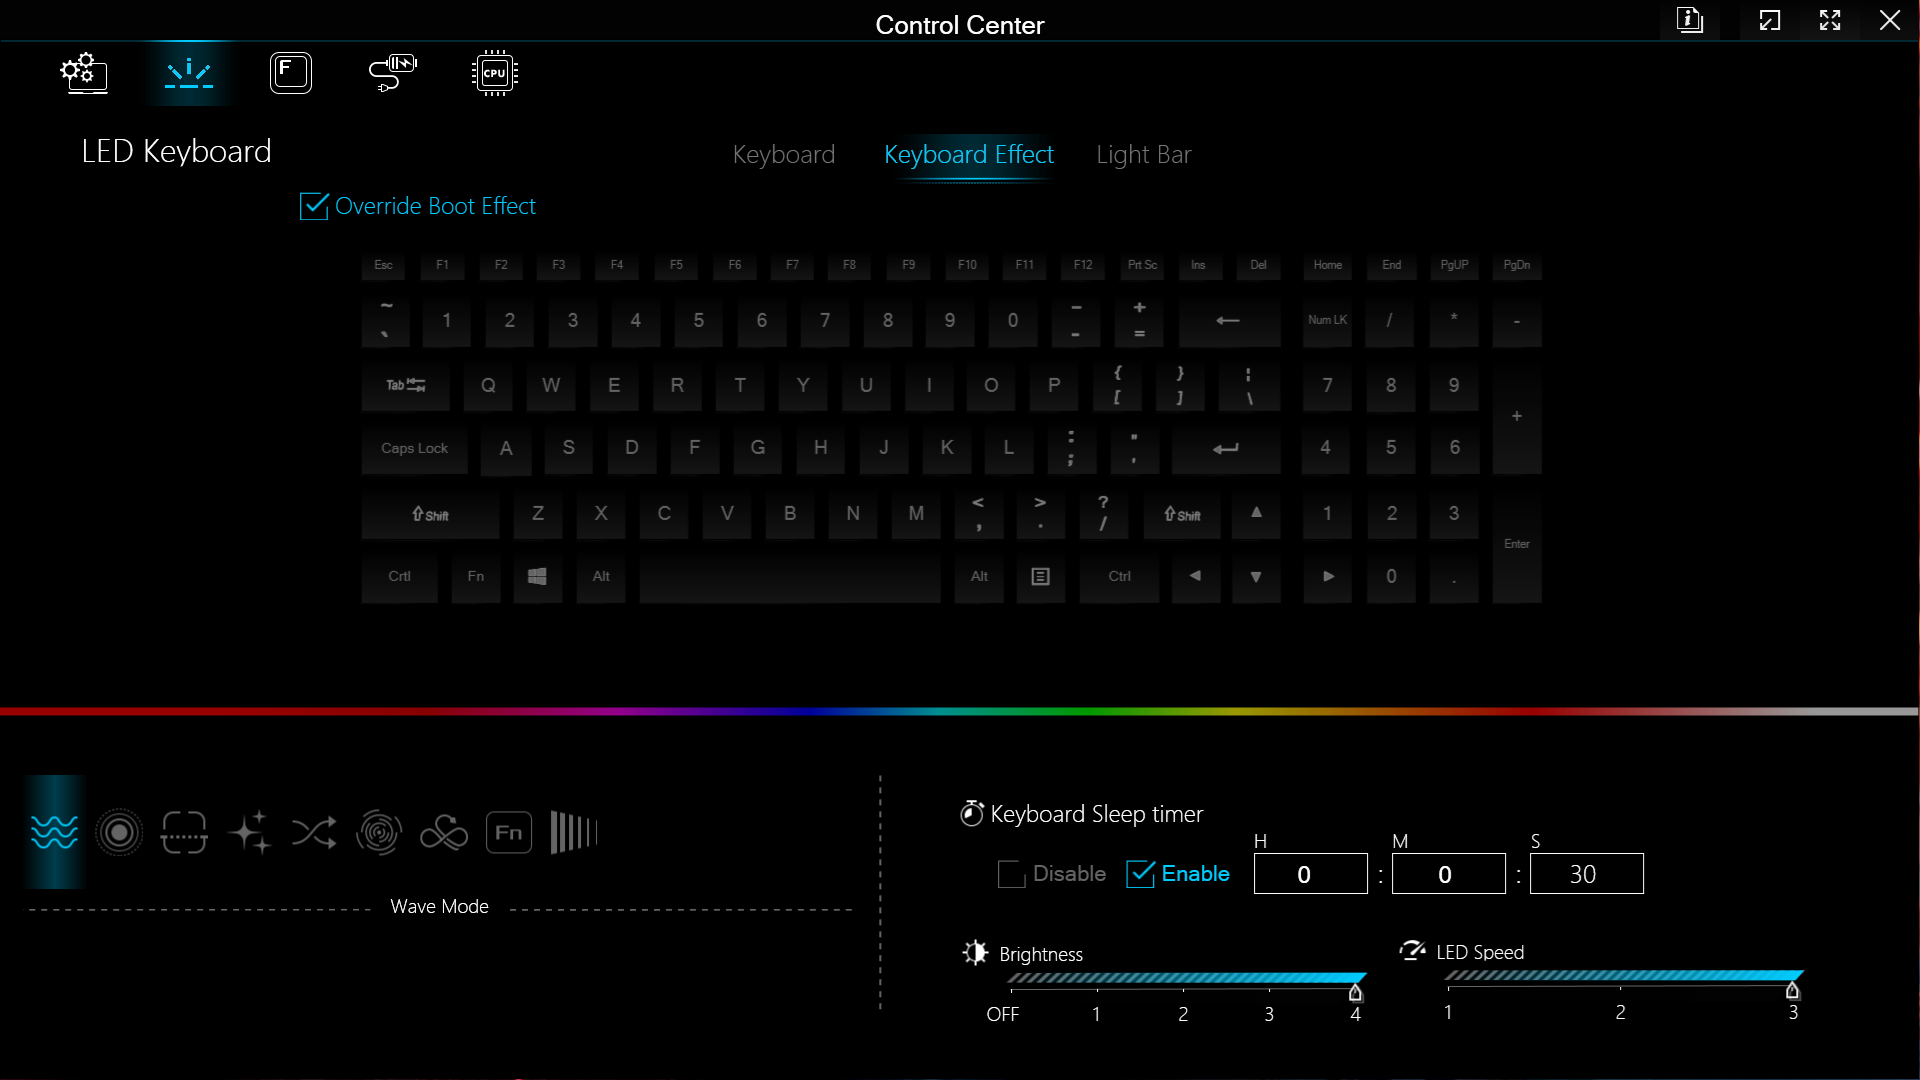The width and height of the screenshot is (1920, 1080).
Task: Open the information icon in title bar
Action: click(x=1690, y=20)
